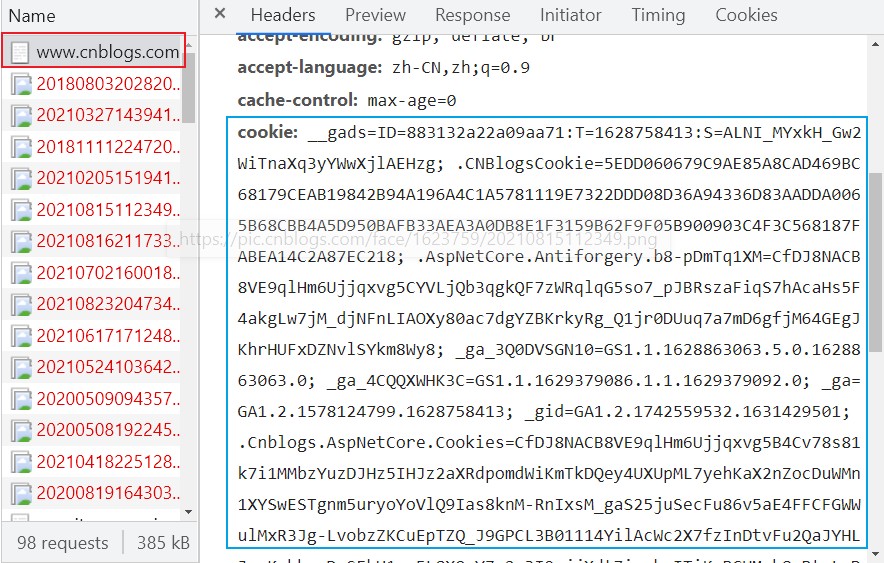
Task: Click image icon for request 20200819164303
Action: click(x=21, y=495)
